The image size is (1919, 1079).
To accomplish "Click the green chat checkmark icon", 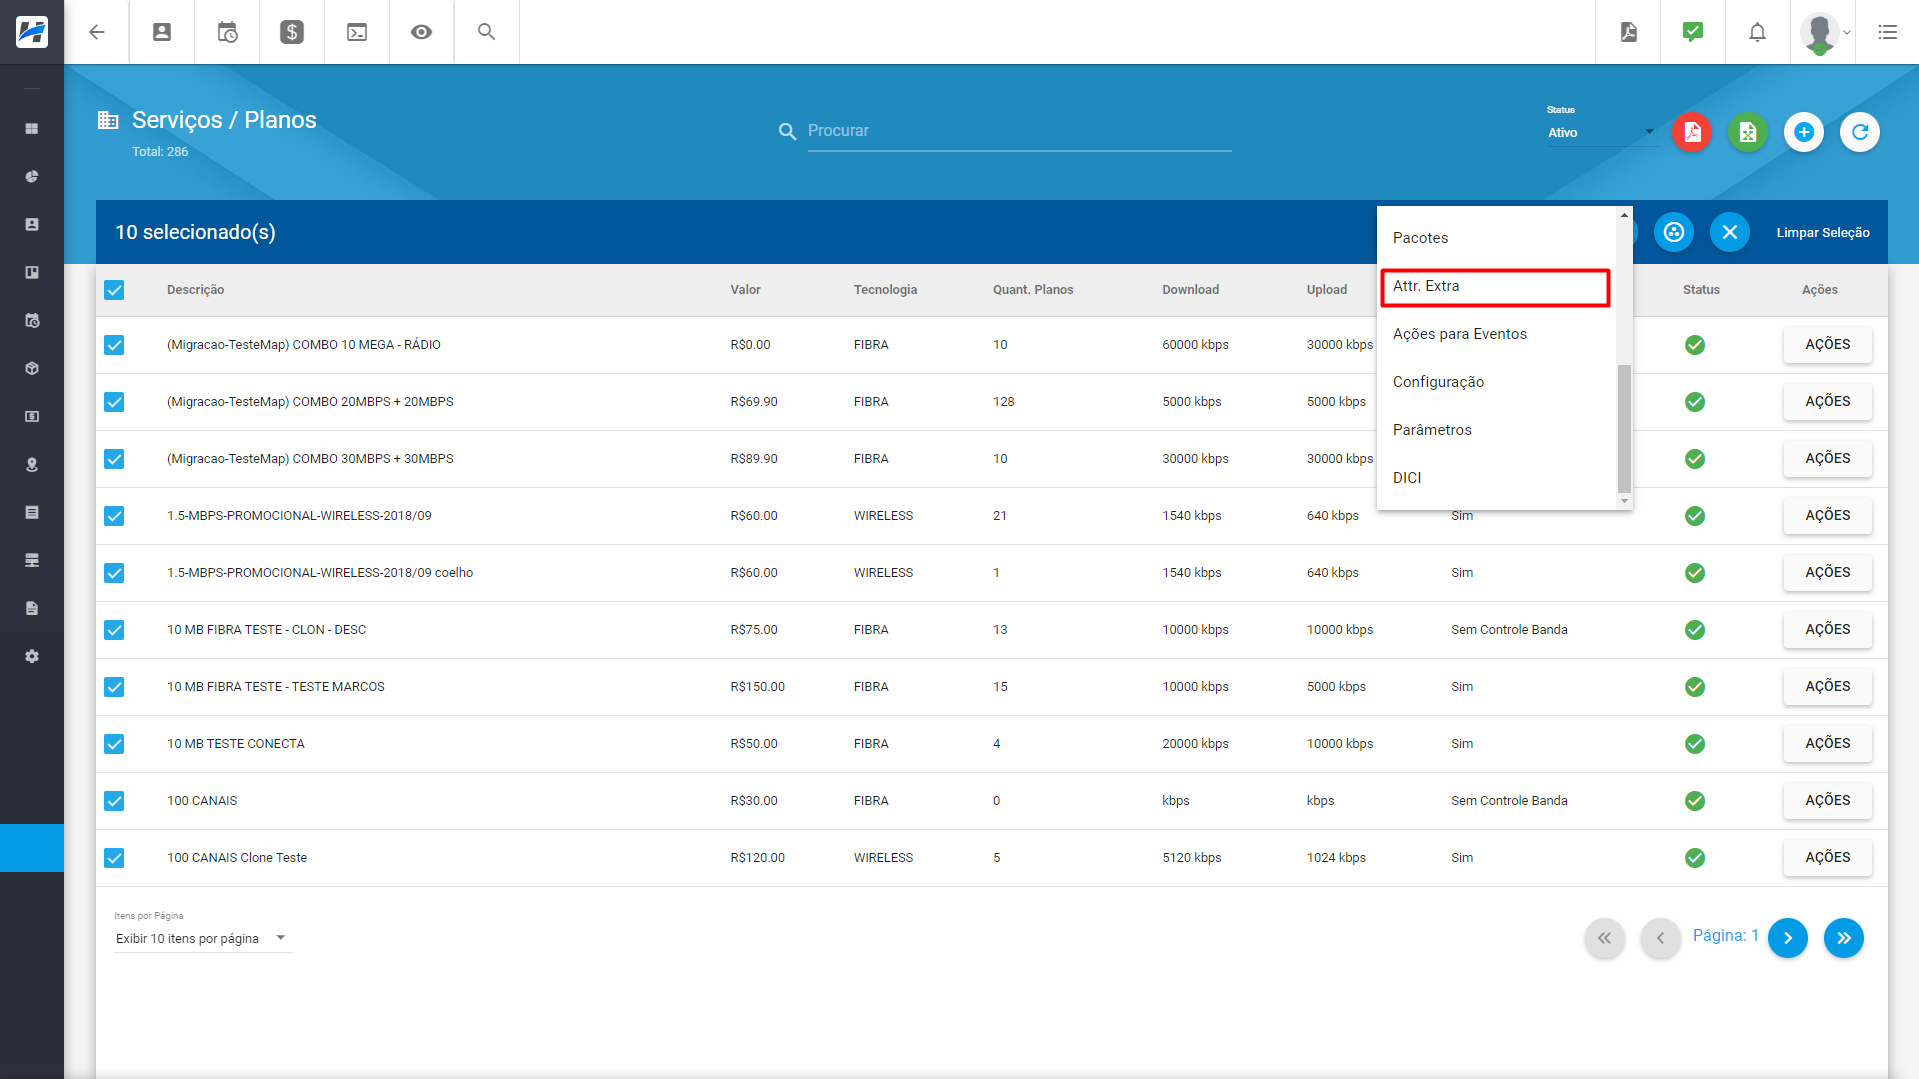I will [x=1693, y=32].
